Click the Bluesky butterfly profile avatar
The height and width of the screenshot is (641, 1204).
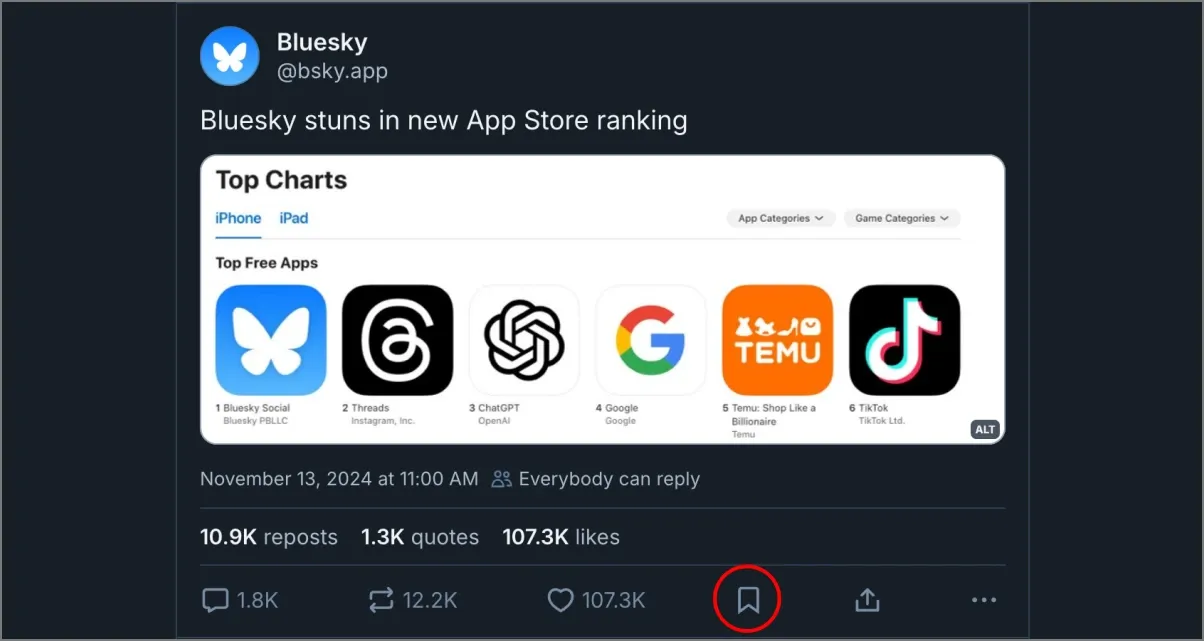[x=230, y=56]
